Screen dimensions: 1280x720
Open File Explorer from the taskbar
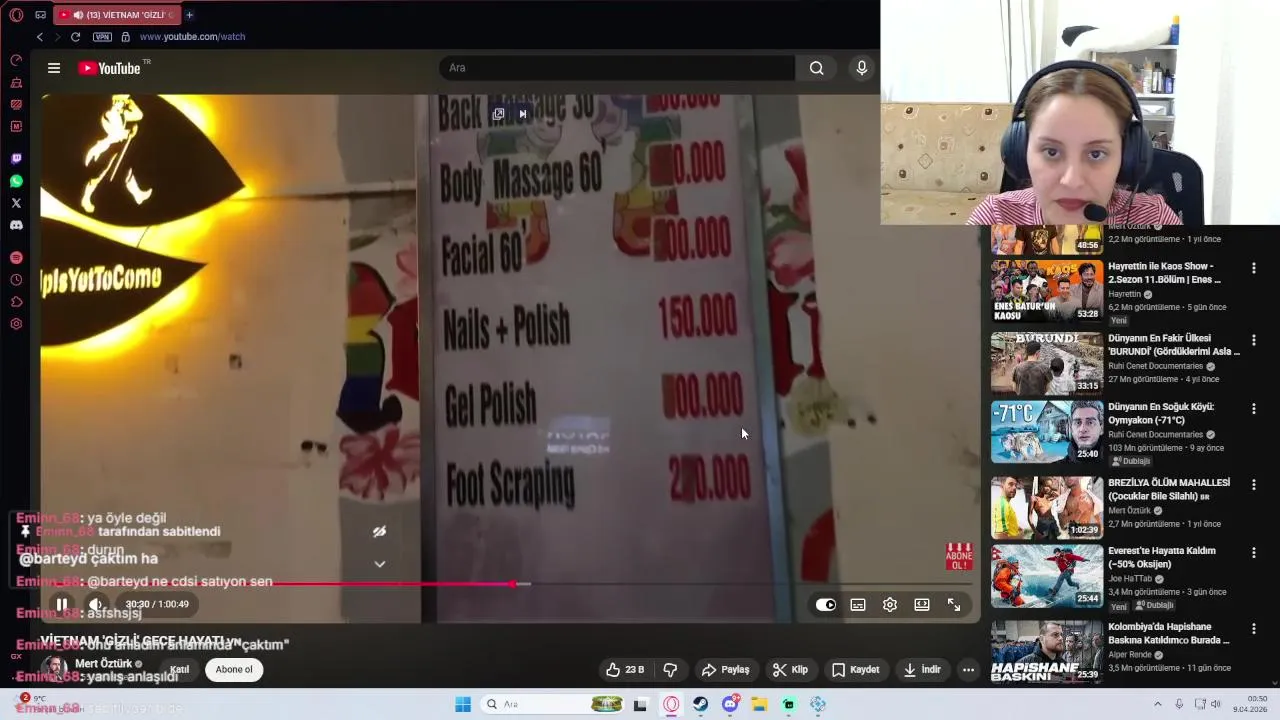pos(759,704)
